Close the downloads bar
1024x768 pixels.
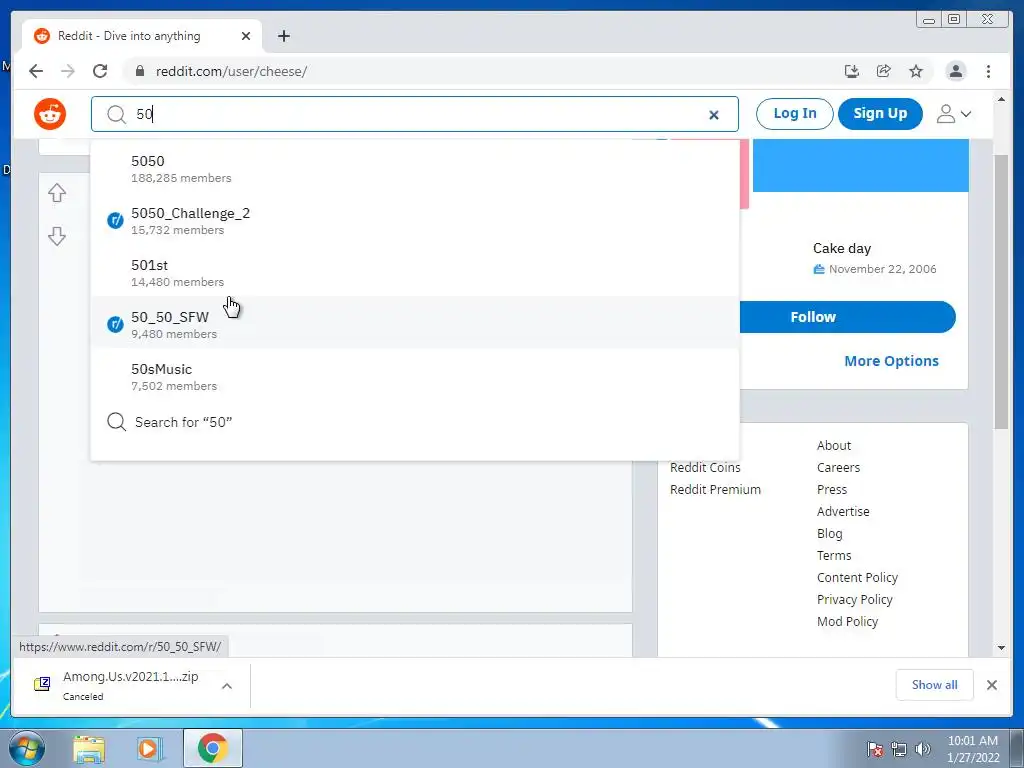click(992, 685)
